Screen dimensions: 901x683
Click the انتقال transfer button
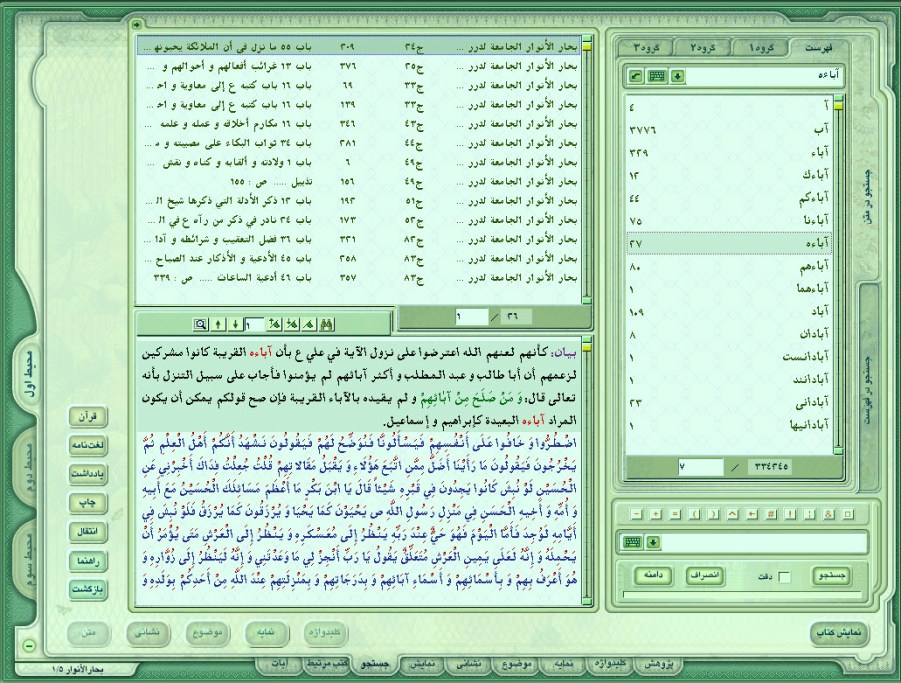[x=88, y=532]
